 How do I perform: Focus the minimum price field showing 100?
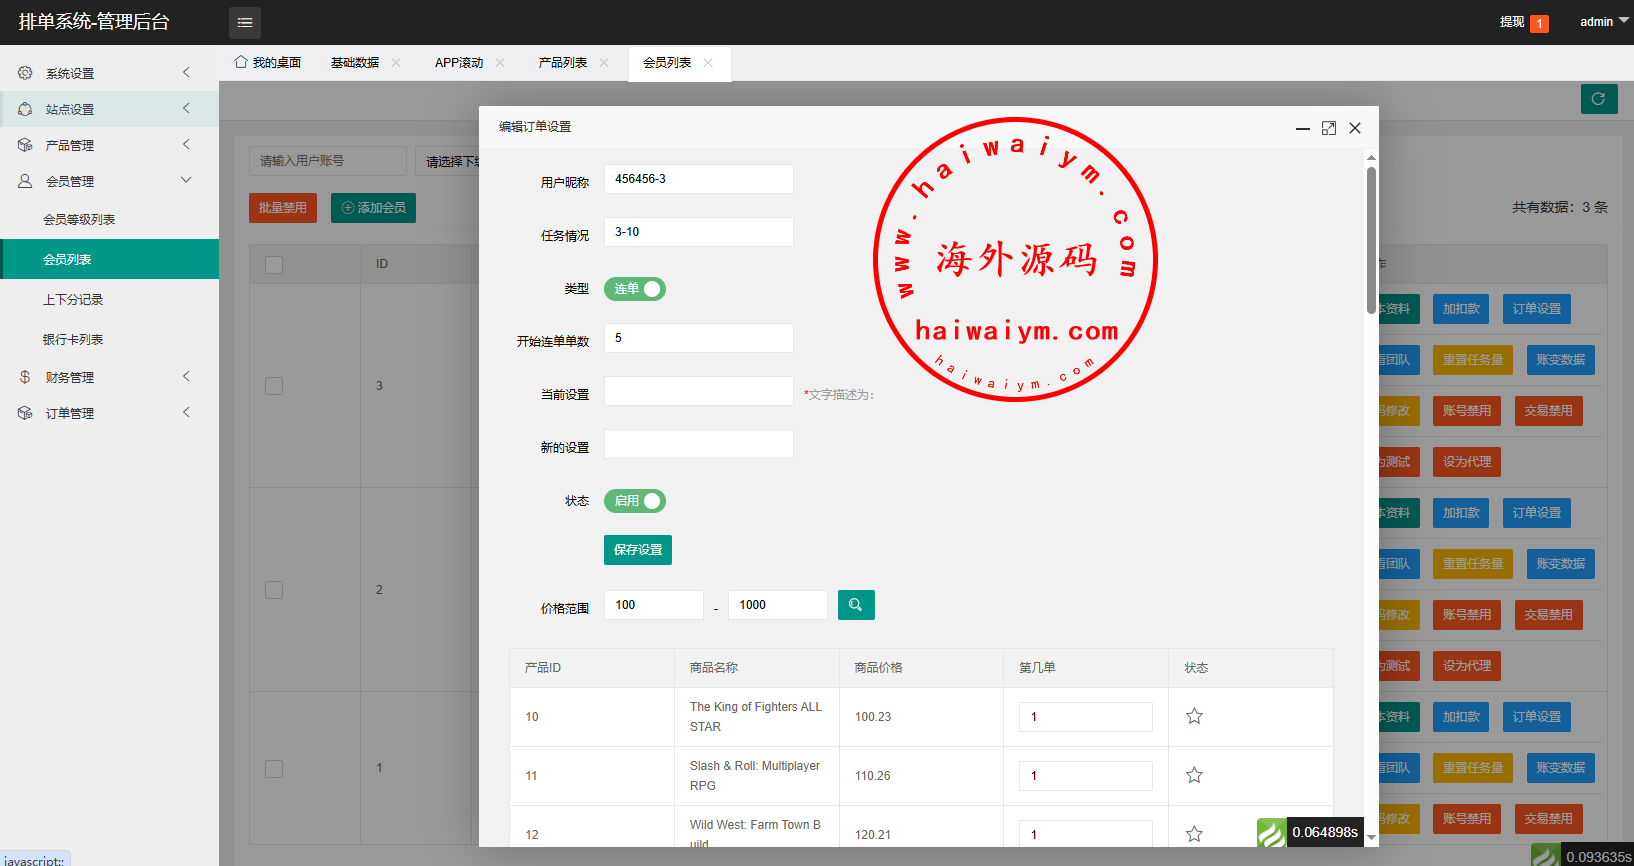[x=654, y=605]
